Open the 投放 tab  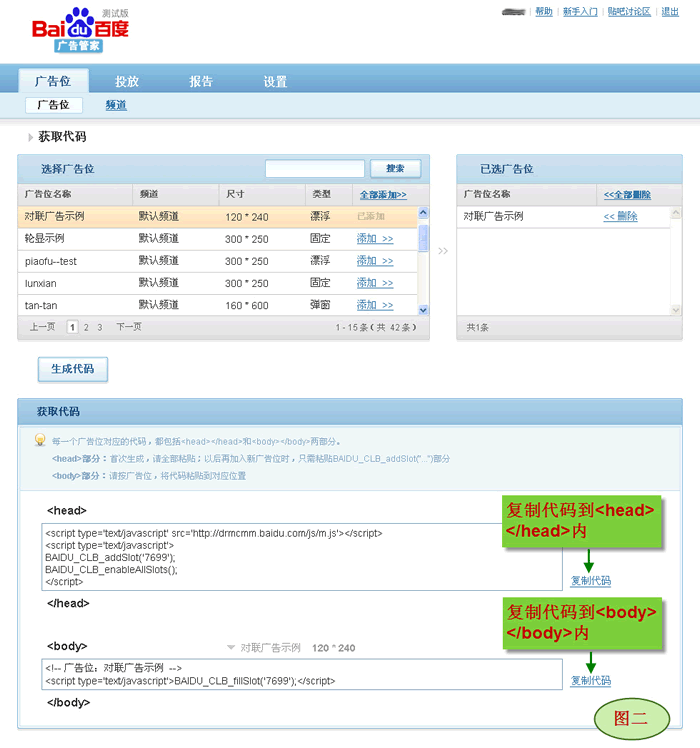126,81
